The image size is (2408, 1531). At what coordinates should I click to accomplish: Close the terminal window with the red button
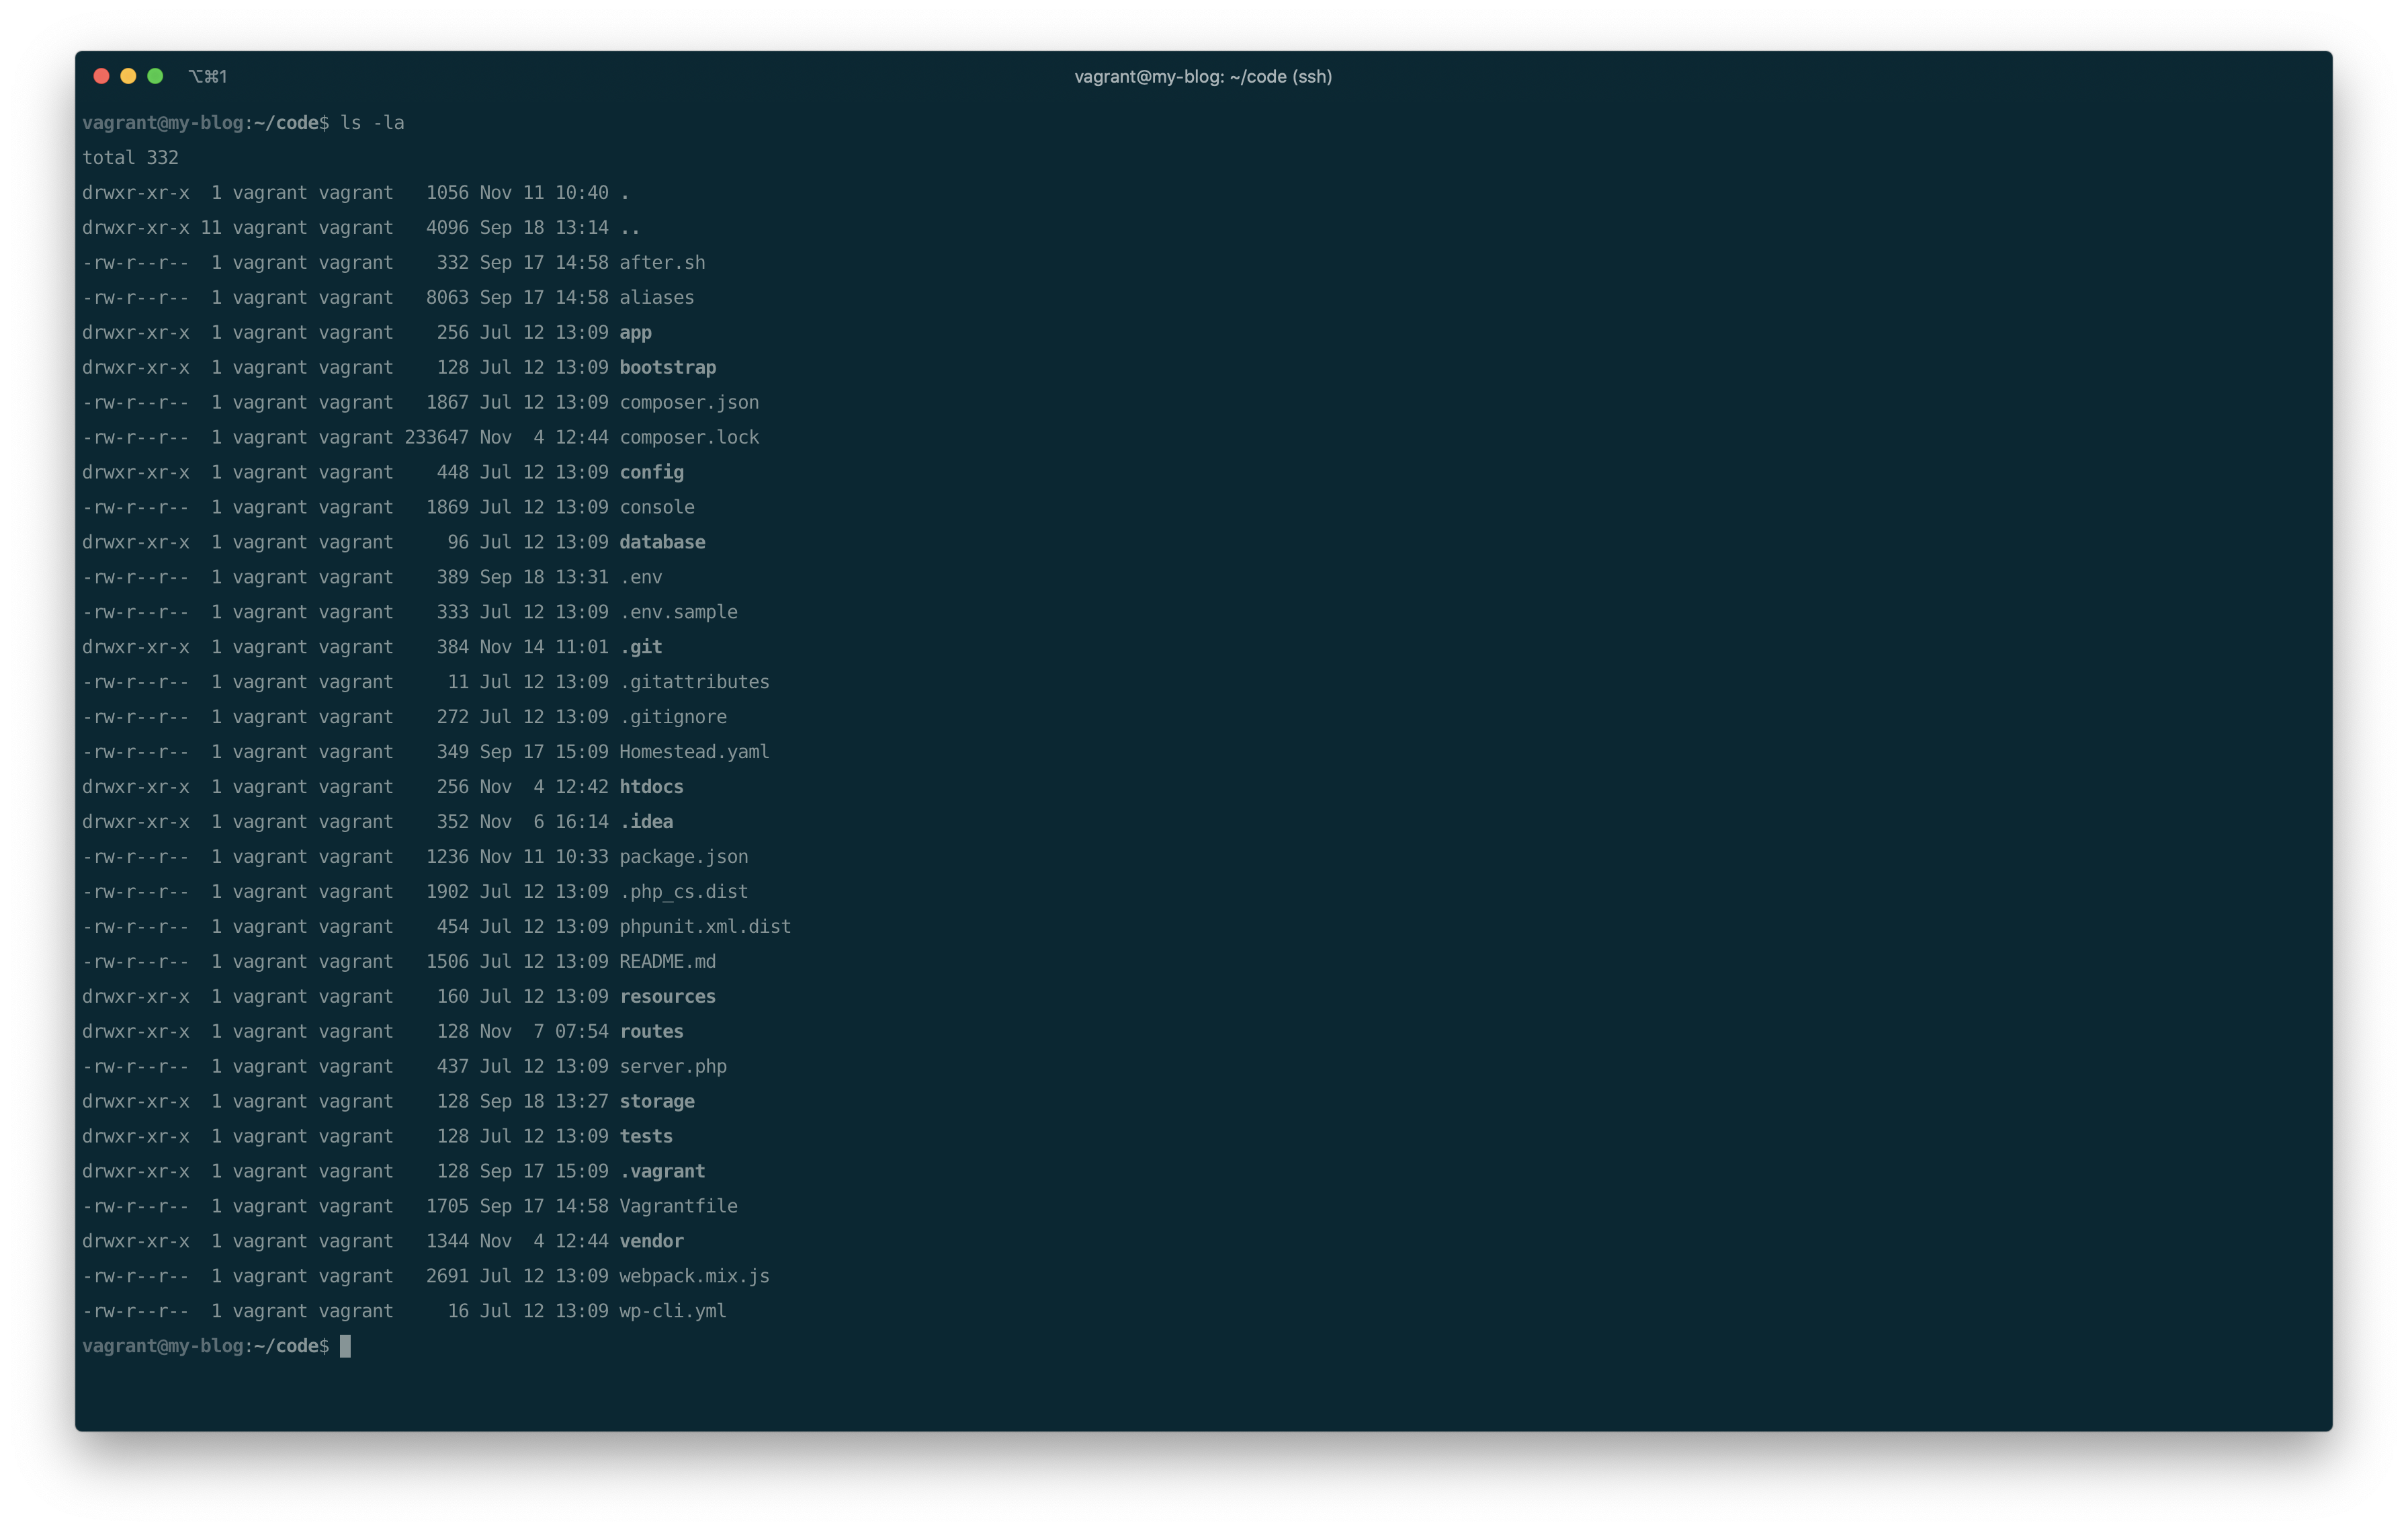pyautogui.click(x=101, y=76)
